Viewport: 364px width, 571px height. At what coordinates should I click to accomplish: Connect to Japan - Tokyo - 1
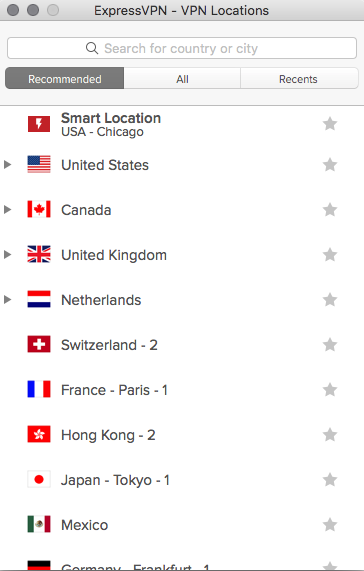(182, 480)
